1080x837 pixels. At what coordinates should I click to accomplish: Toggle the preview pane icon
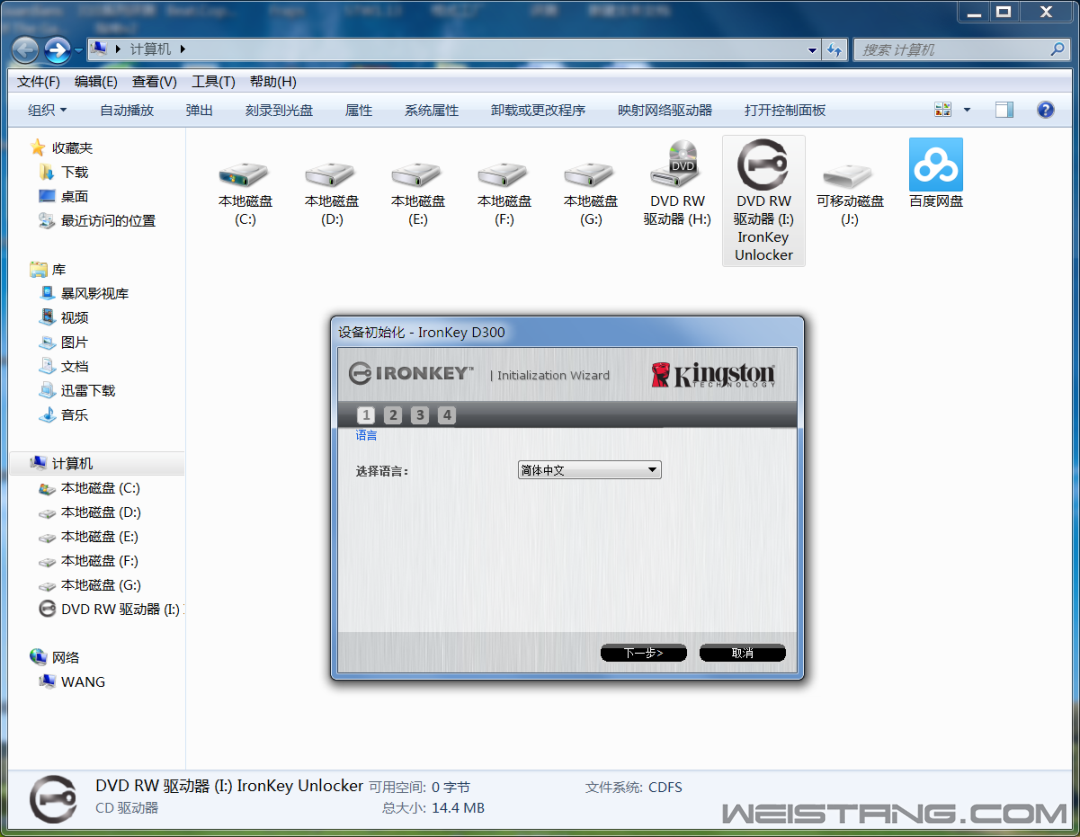pyautogui.click(x=1004, y=110)
